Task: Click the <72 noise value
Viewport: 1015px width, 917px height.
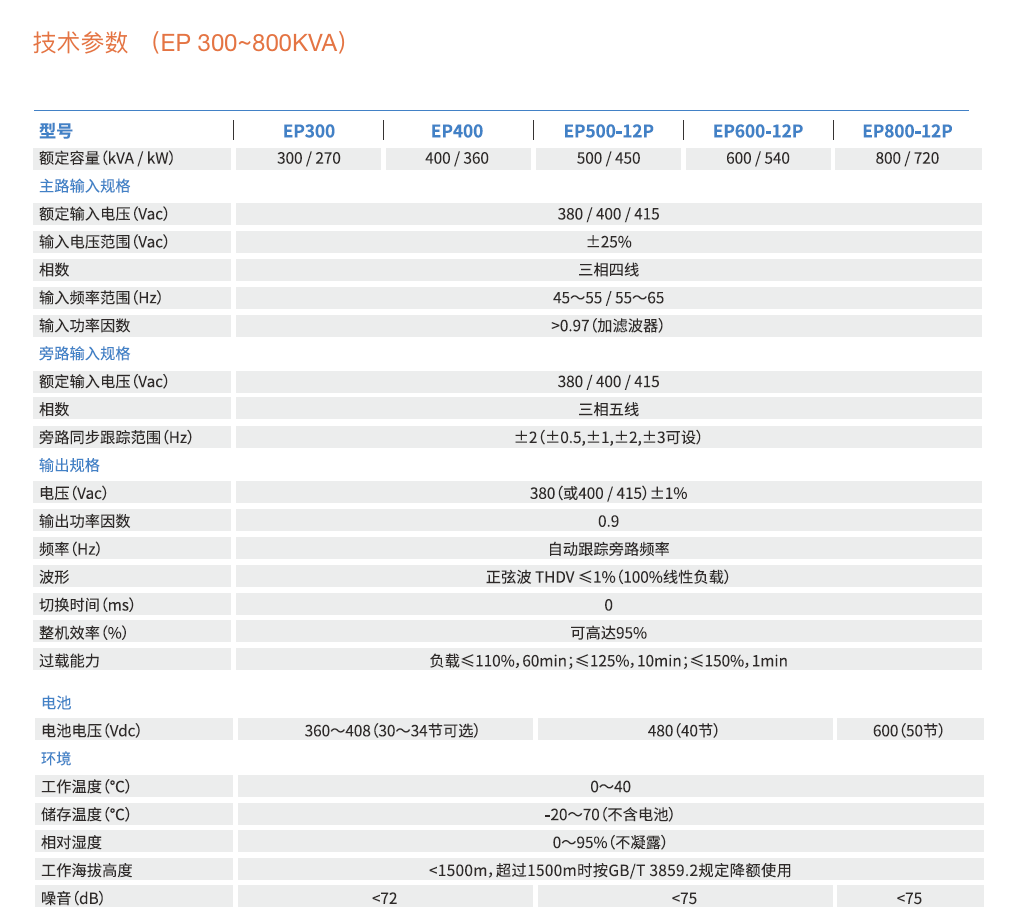Action: tap(385, 898)
